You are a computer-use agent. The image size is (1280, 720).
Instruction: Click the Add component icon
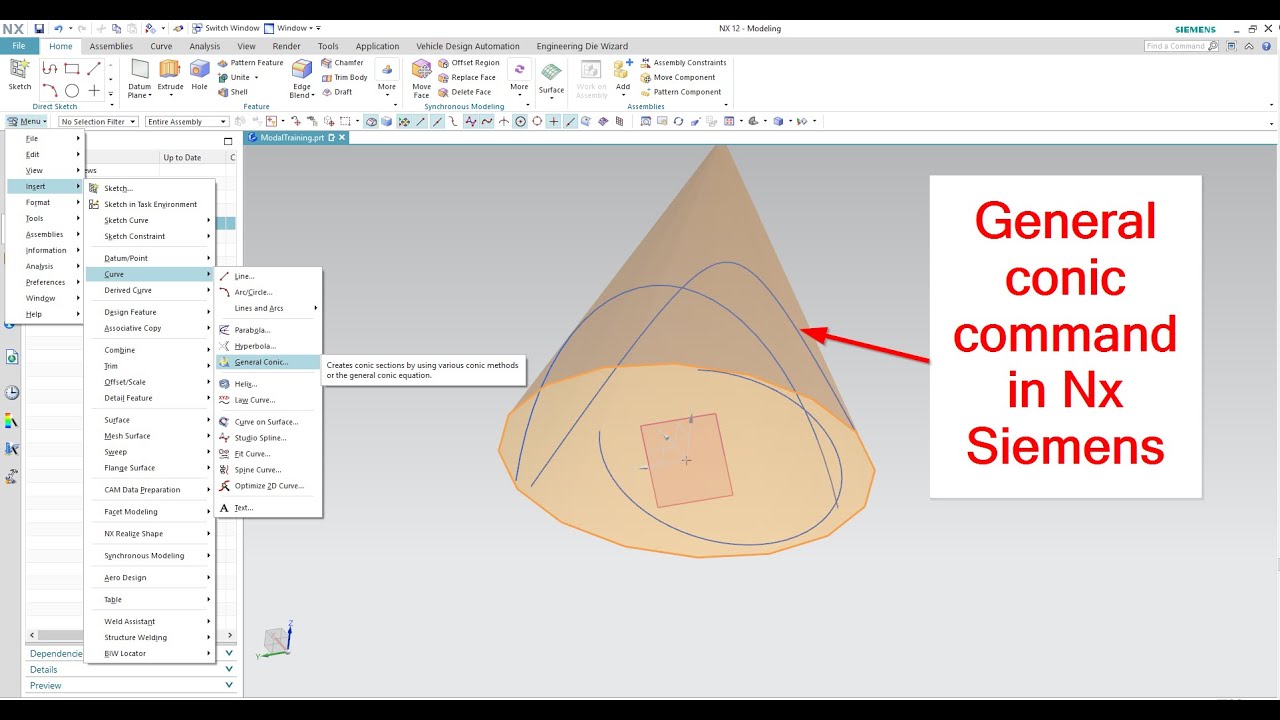click(x=622, y=77)
